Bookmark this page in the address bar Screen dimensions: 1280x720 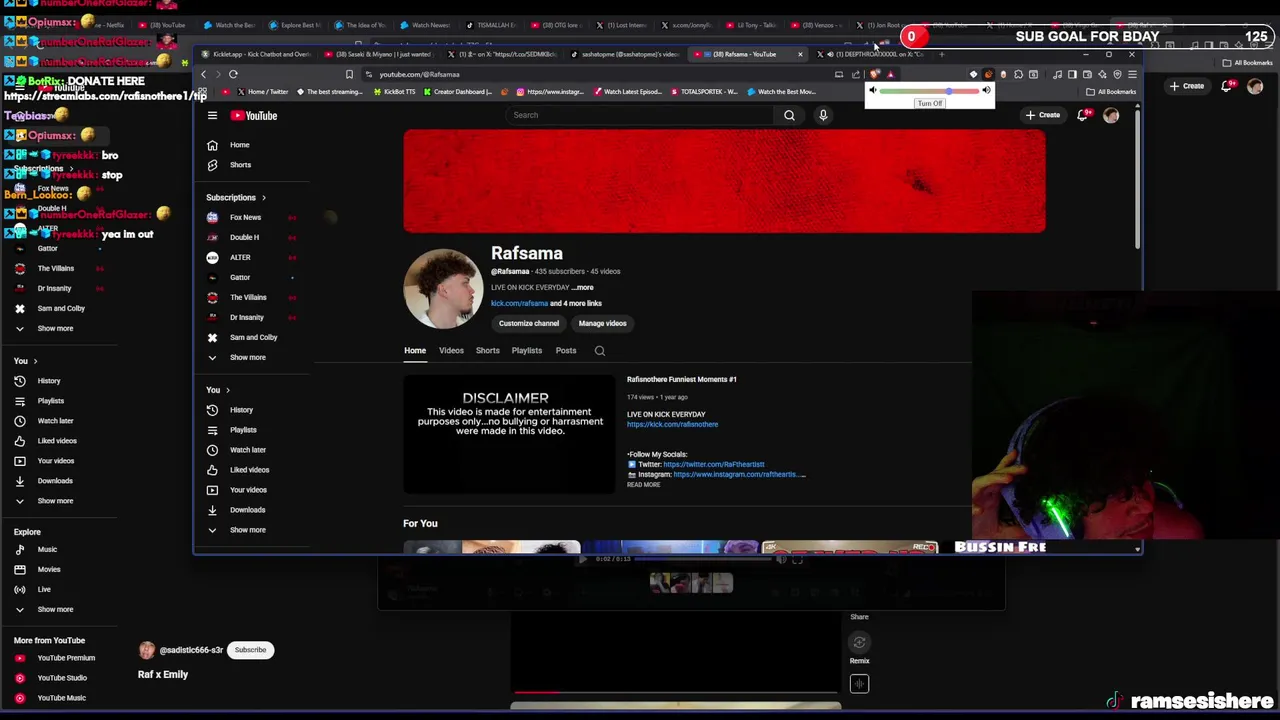coord(349,74)
